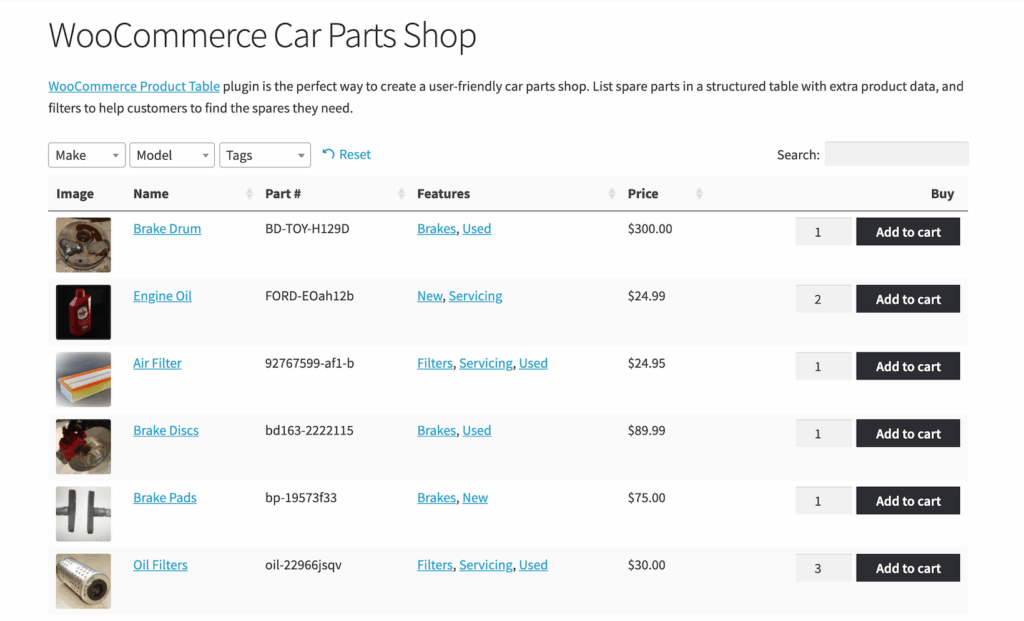The width and height of the screenshot is (1024, 621).
Task: Open the Oil Filters product link
Action: pos(160,565)
